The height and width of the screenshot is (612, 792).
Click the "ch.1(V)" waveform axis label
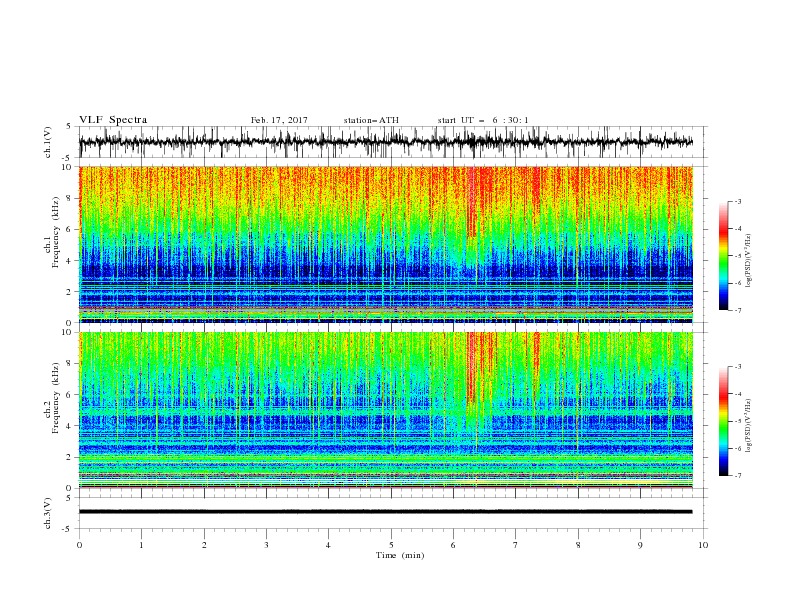pyautogui.click(x=48, y=142)
